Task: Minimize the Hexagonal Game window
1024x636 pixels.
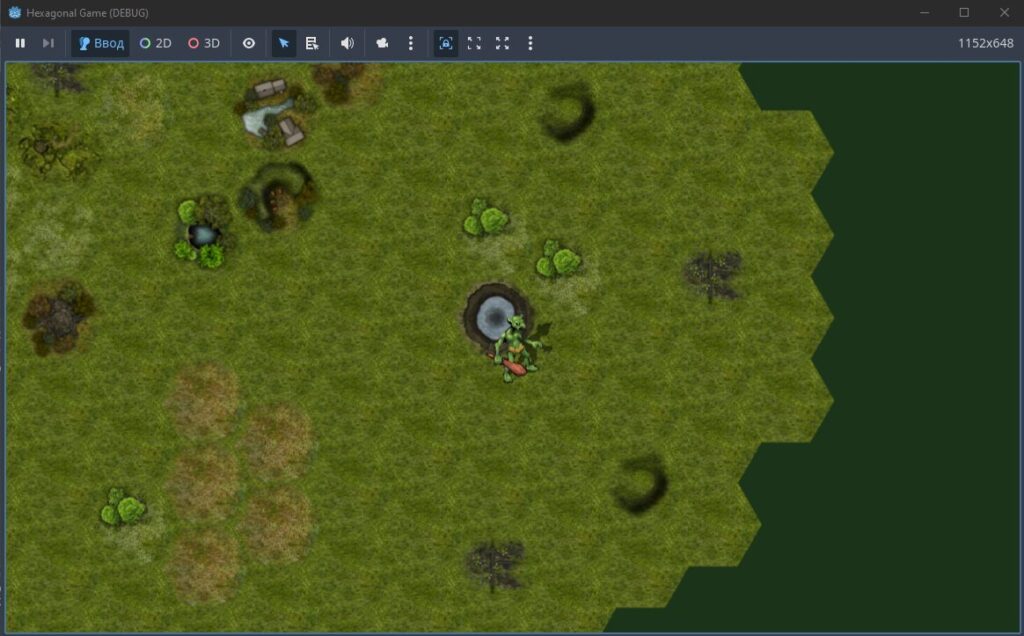Action: 924,12
